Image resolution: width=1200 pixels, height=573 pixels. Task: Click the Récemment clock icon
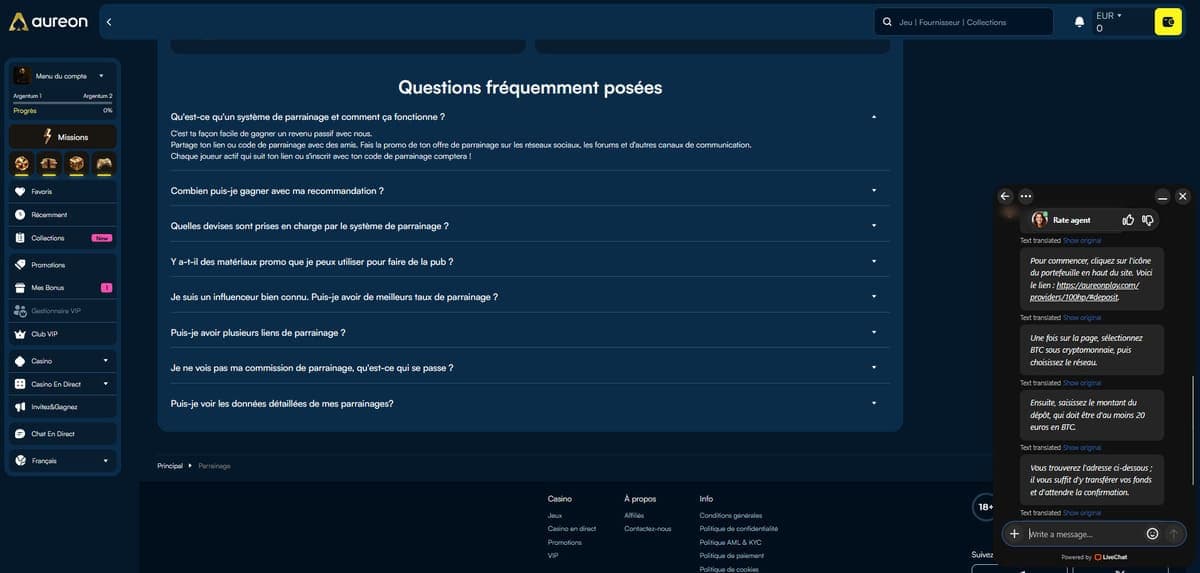(x=20, y=215)
